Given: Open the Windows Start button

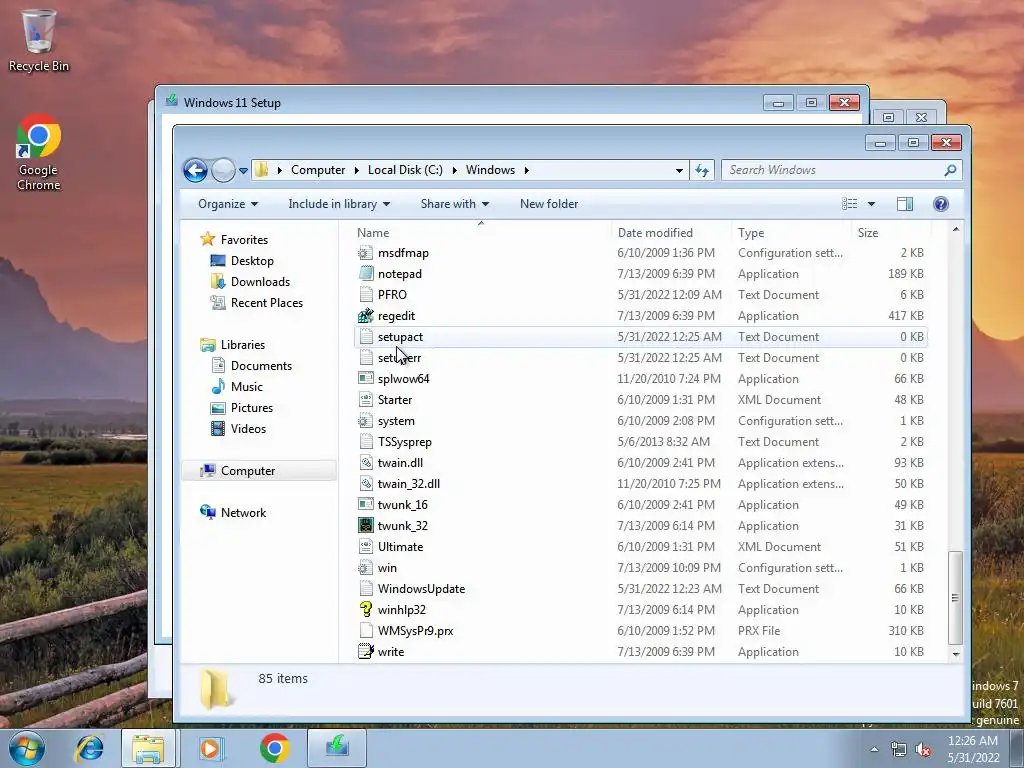Looking at the screenshot, I should (x=27, y=748).
